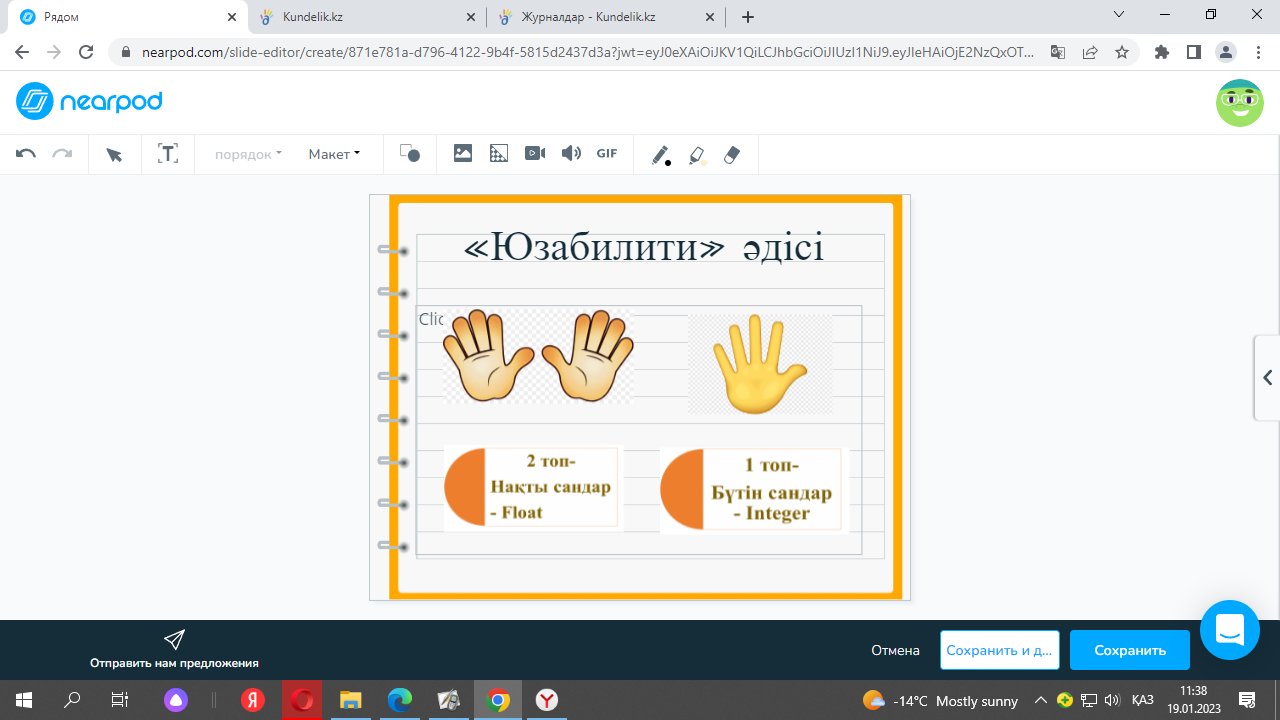Undo the last edit in Nearpod
Image resolution: width=1280 pixels, height=720 pixels.
[26, 154]
